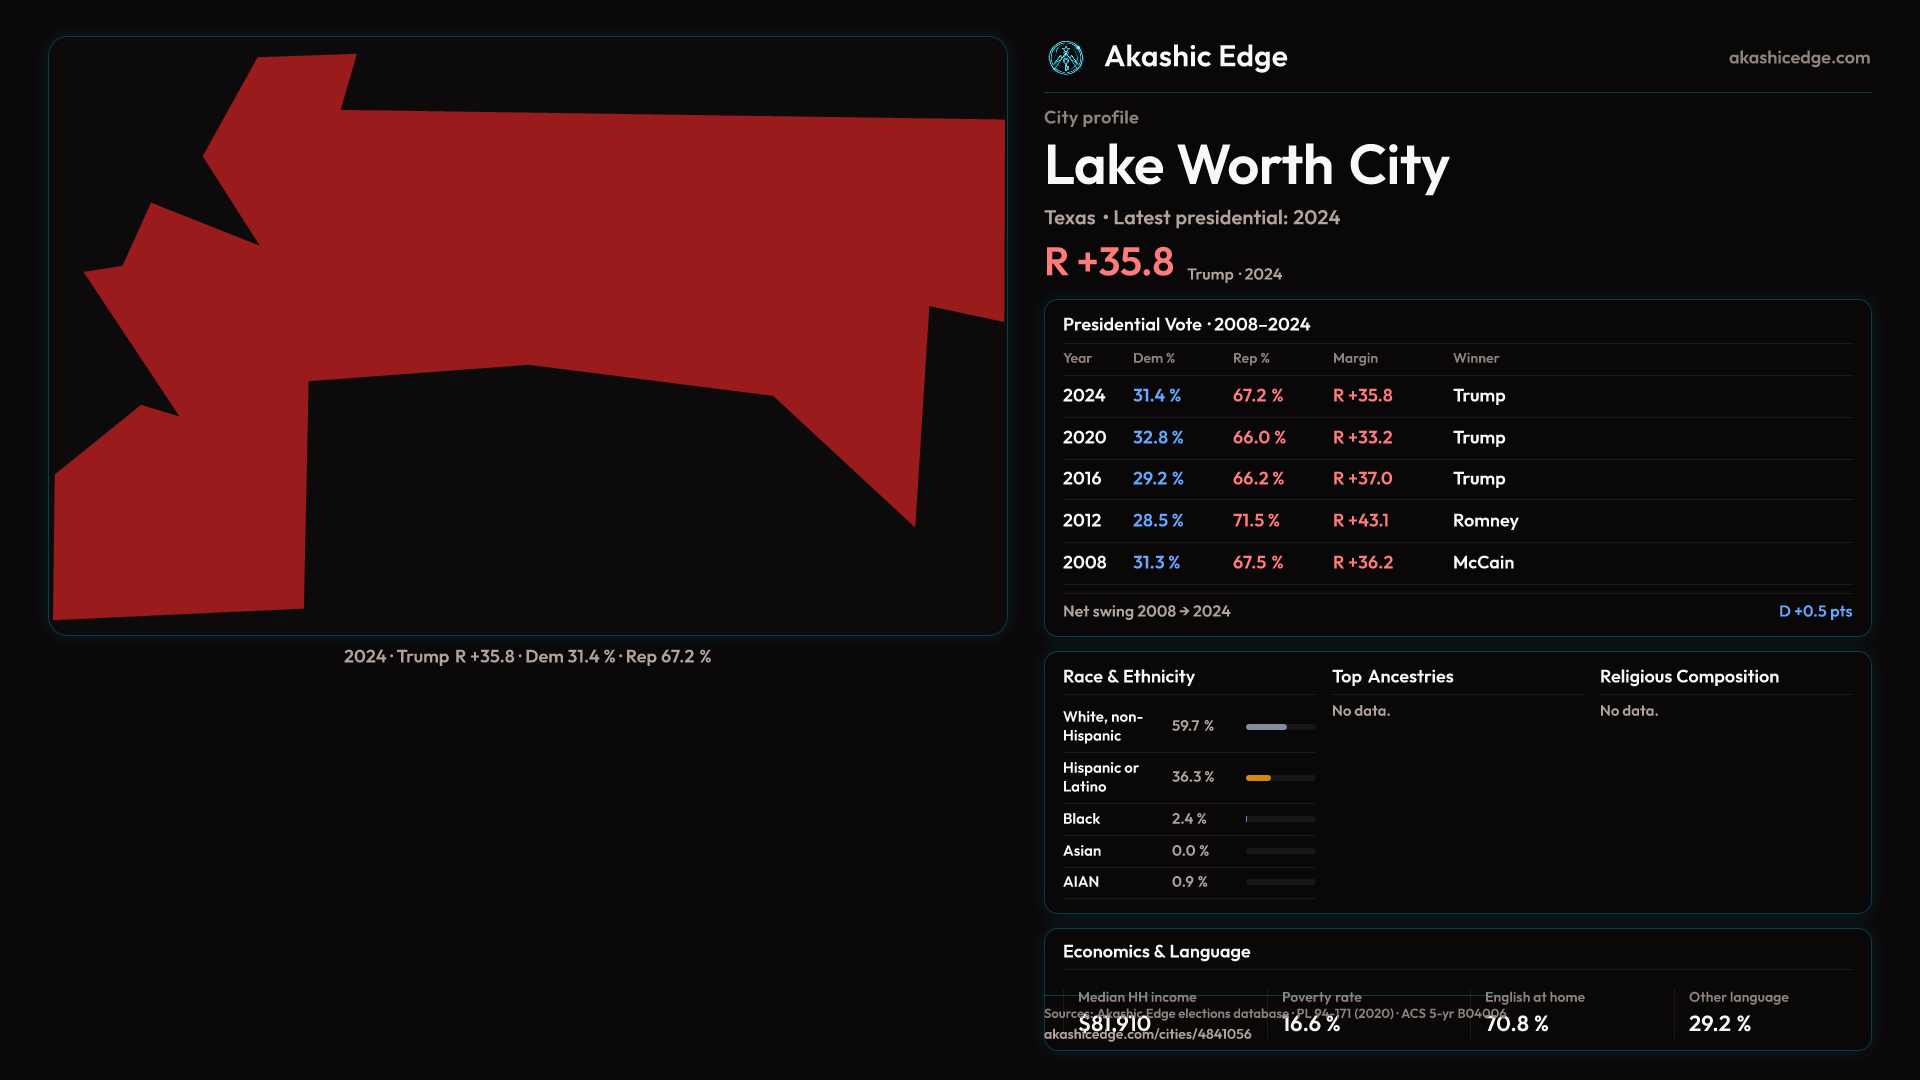Click the Romney winner entry for 2012
Image resolution: width=1920 pixels, height=1080 pixels.
[1485, 521]
